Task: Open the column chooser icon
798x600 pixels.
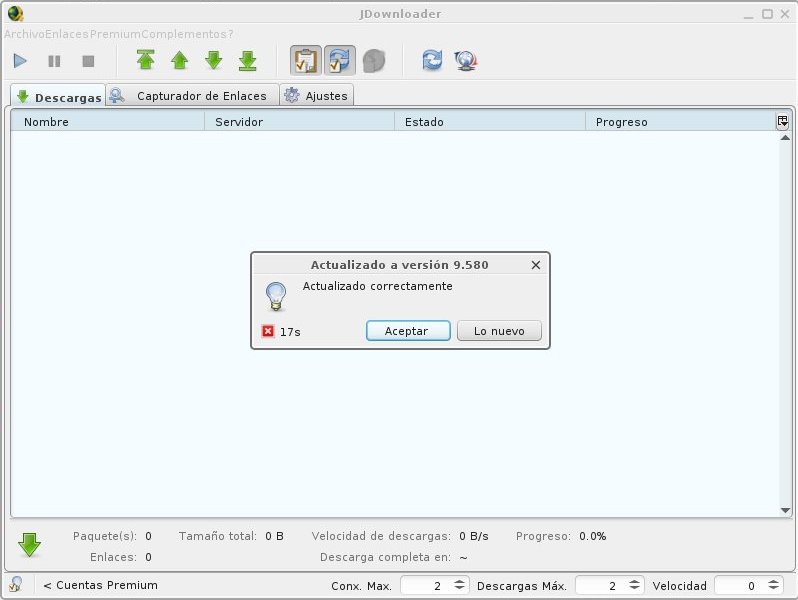Action: (x=782, y=122)
